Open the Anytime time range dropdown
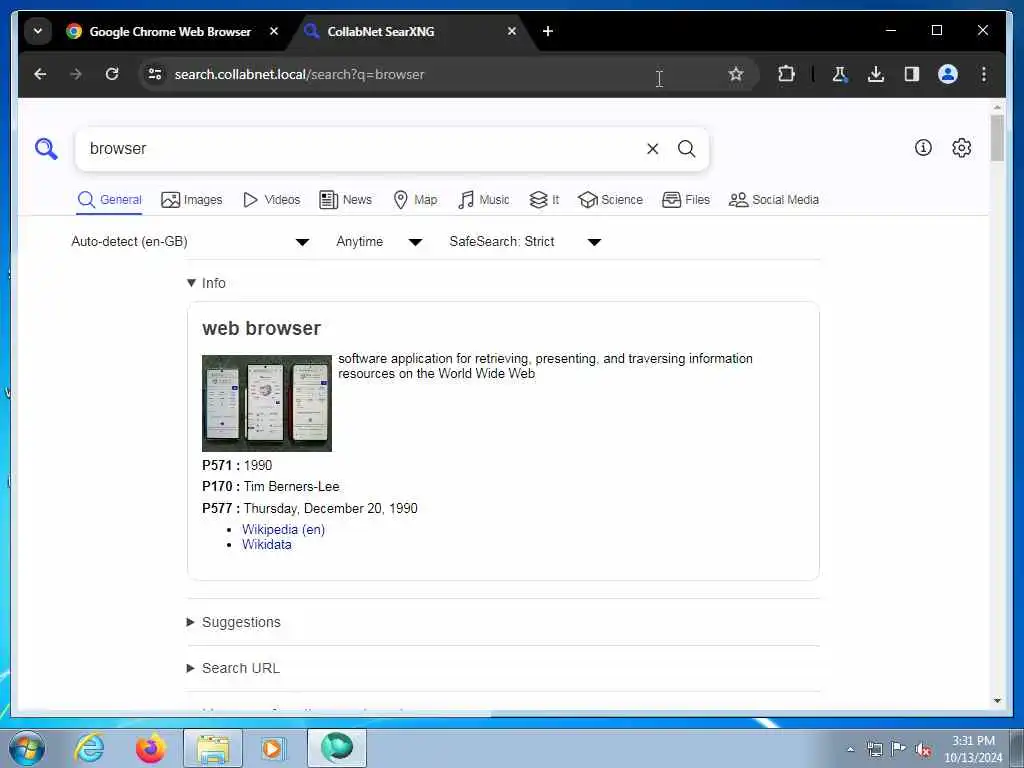The height and width of the screenshot is (768, 1024). point(379,242)
